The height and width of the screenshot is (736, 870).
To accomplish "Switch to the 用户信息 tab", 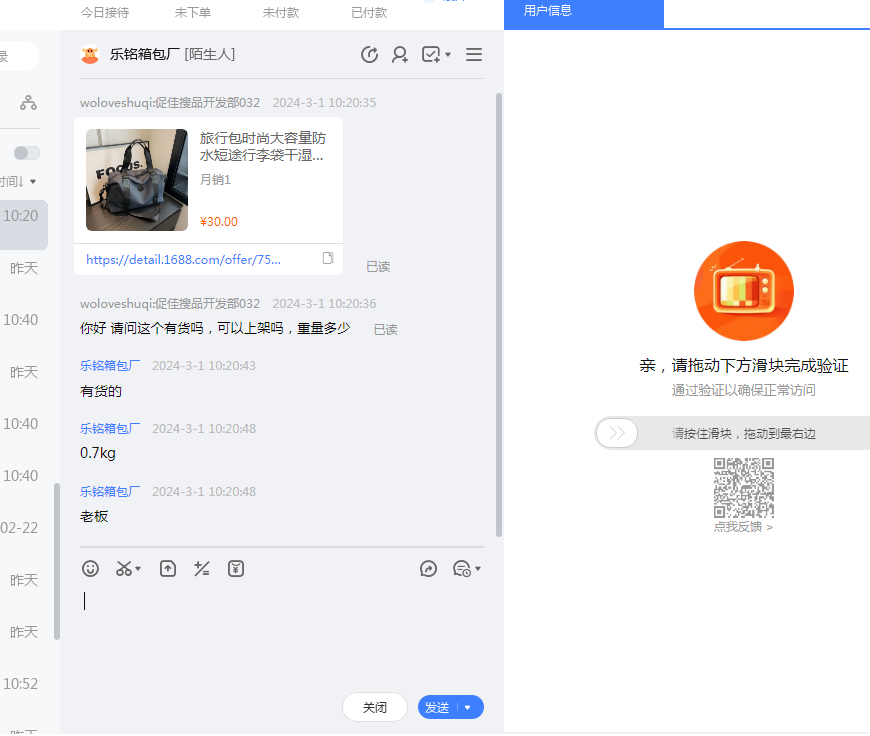I will [548, 11].
